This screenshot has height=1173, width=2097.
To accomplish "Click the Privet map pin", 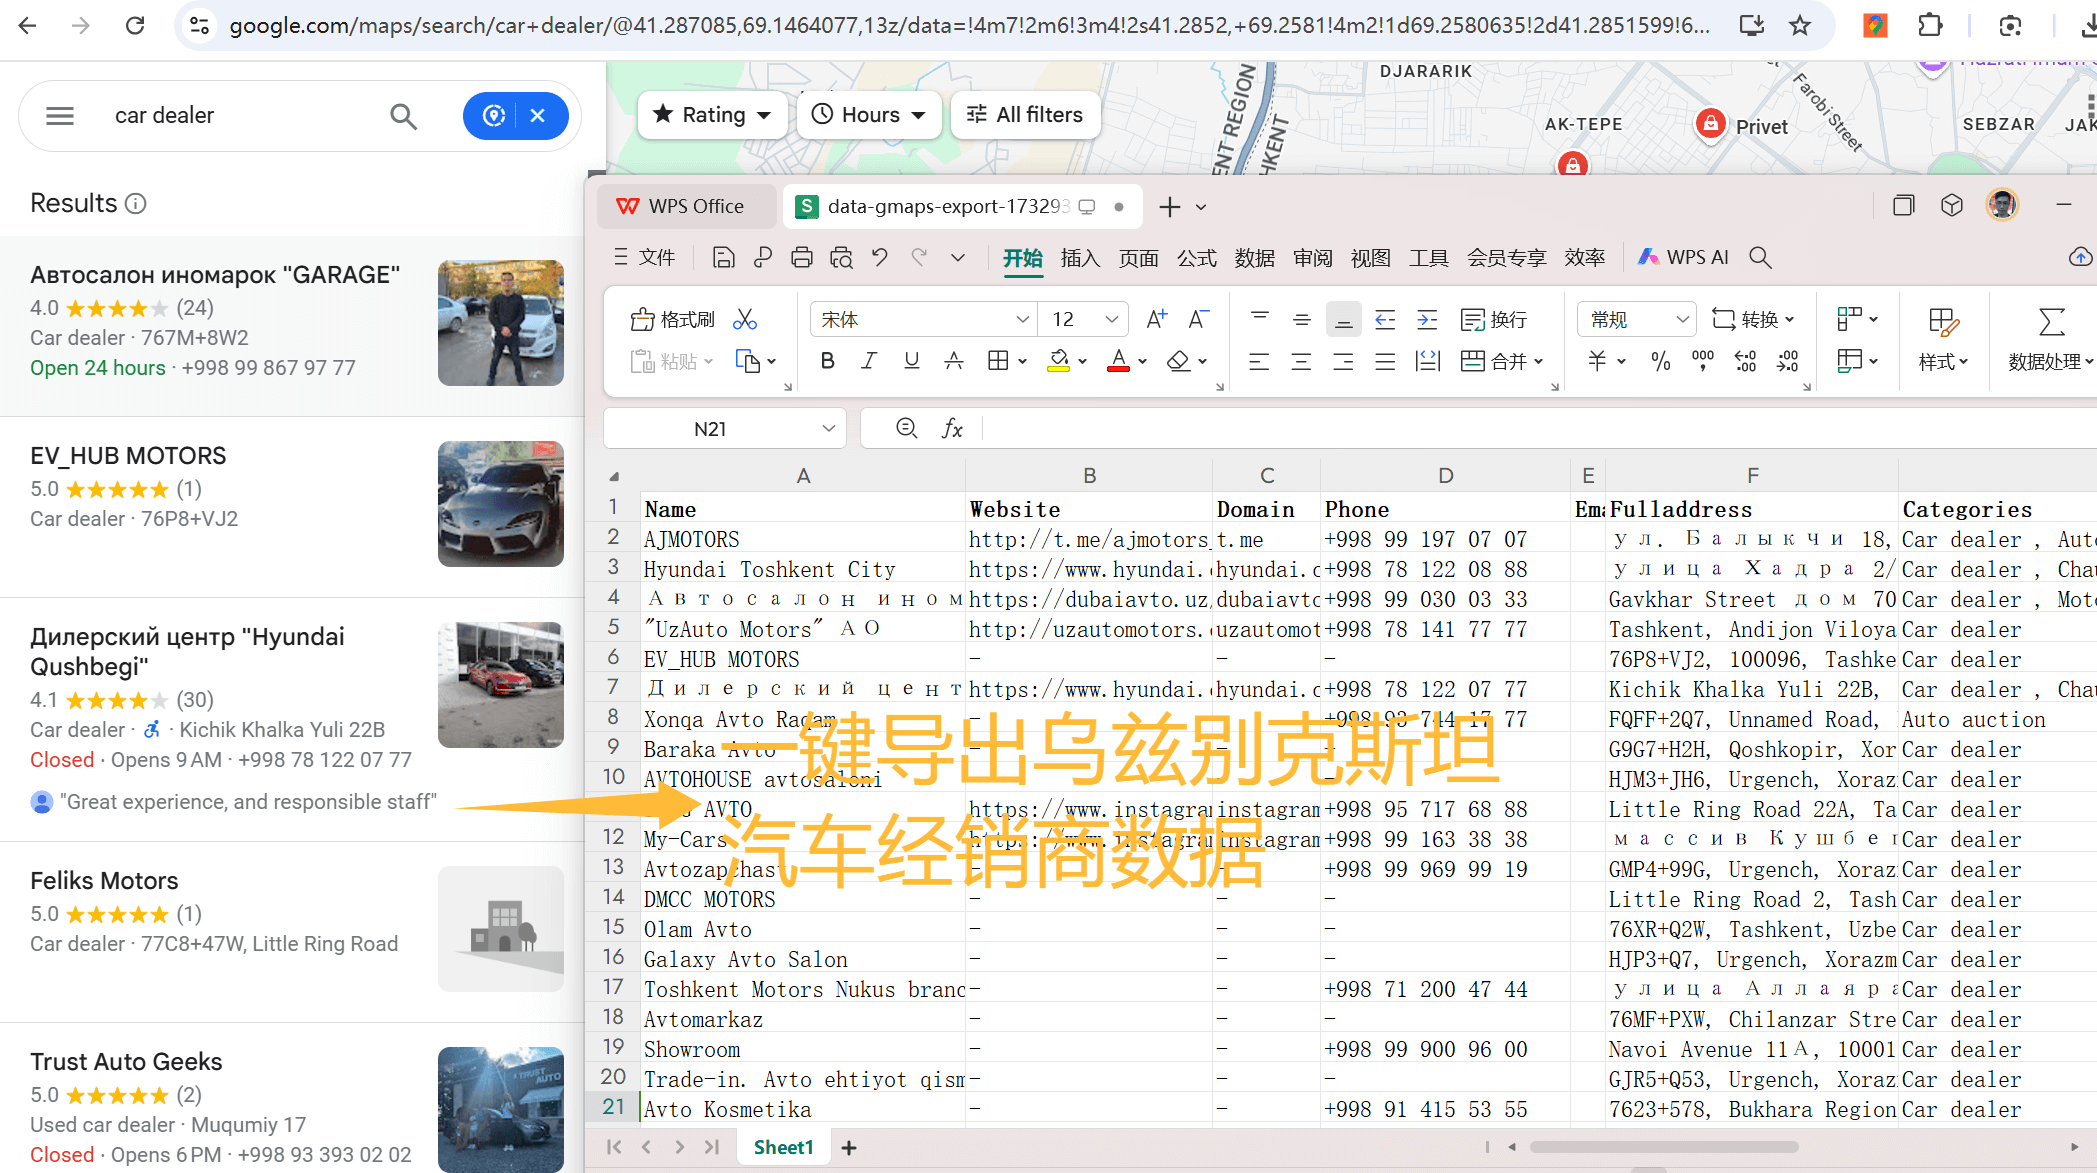I will [1711, 124].
